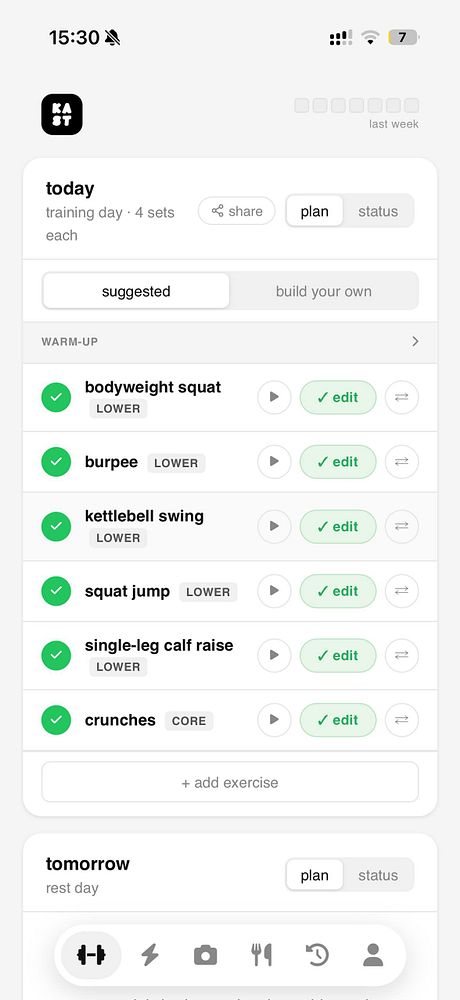Toggle the single-leg calf raise checkmark
The image size is (460, 1000).
[x=56, y=656]
